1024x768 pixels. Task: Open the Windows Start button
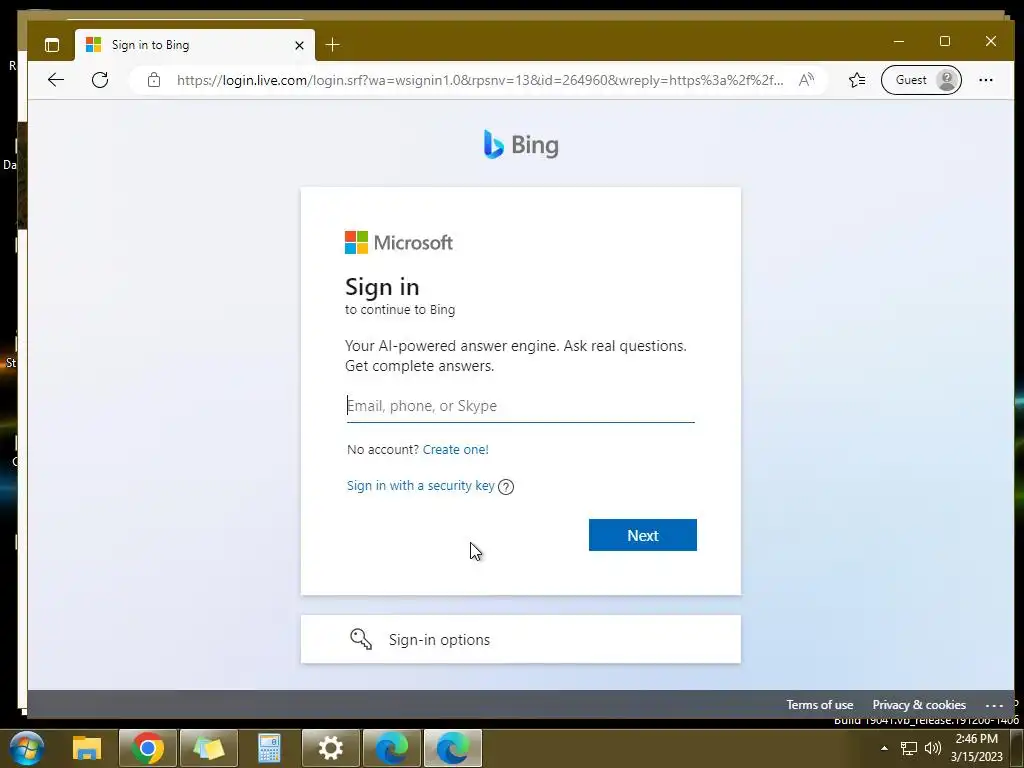[27, 748]
